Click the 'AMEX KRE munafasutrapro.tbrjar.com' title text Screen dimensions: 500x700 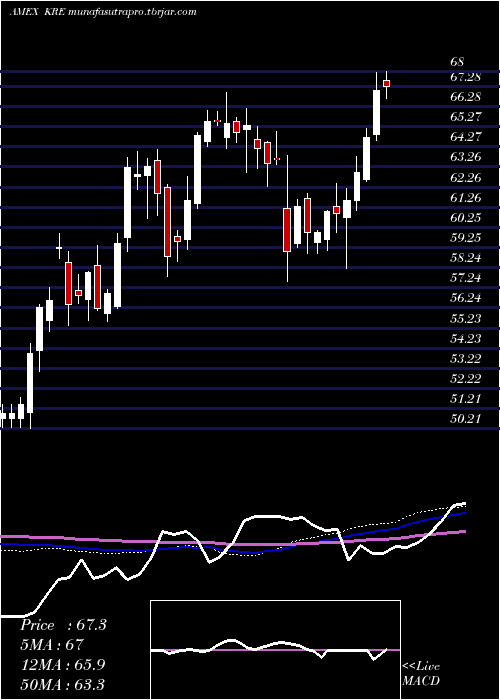103,12
